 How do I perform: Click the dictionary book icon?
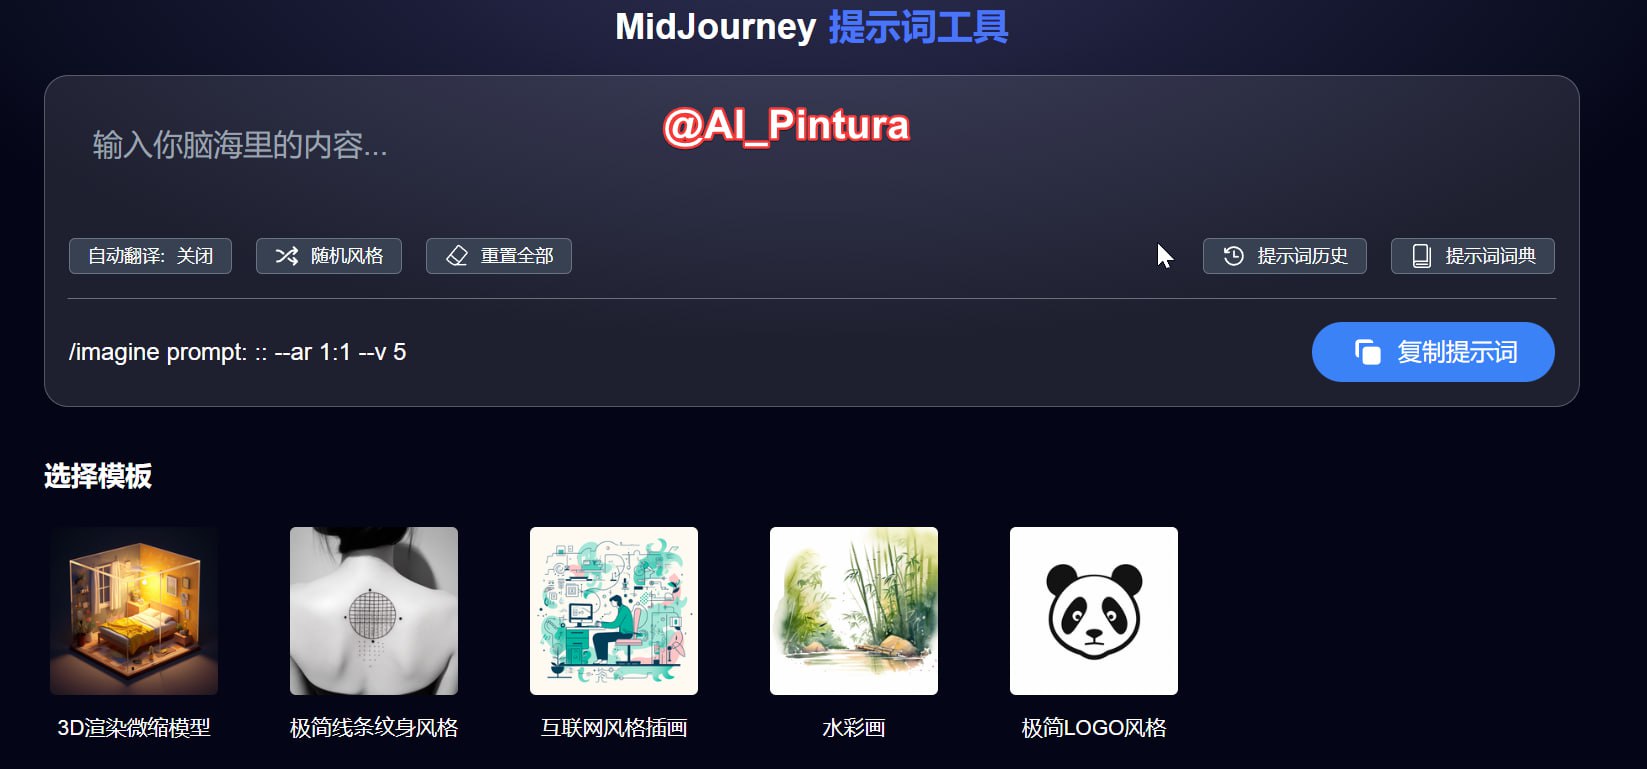(x=1421, y=256)
